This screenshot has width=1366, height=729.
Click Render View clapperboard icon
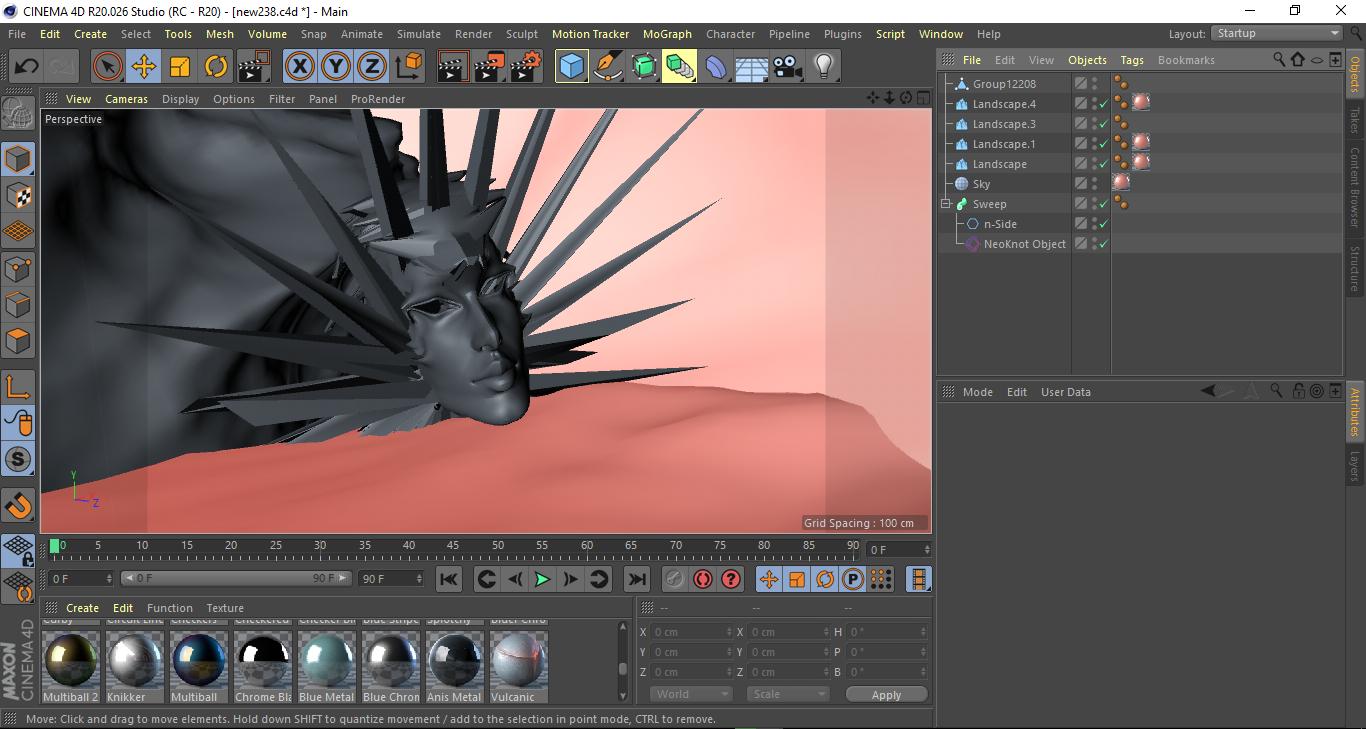(454, 67)
